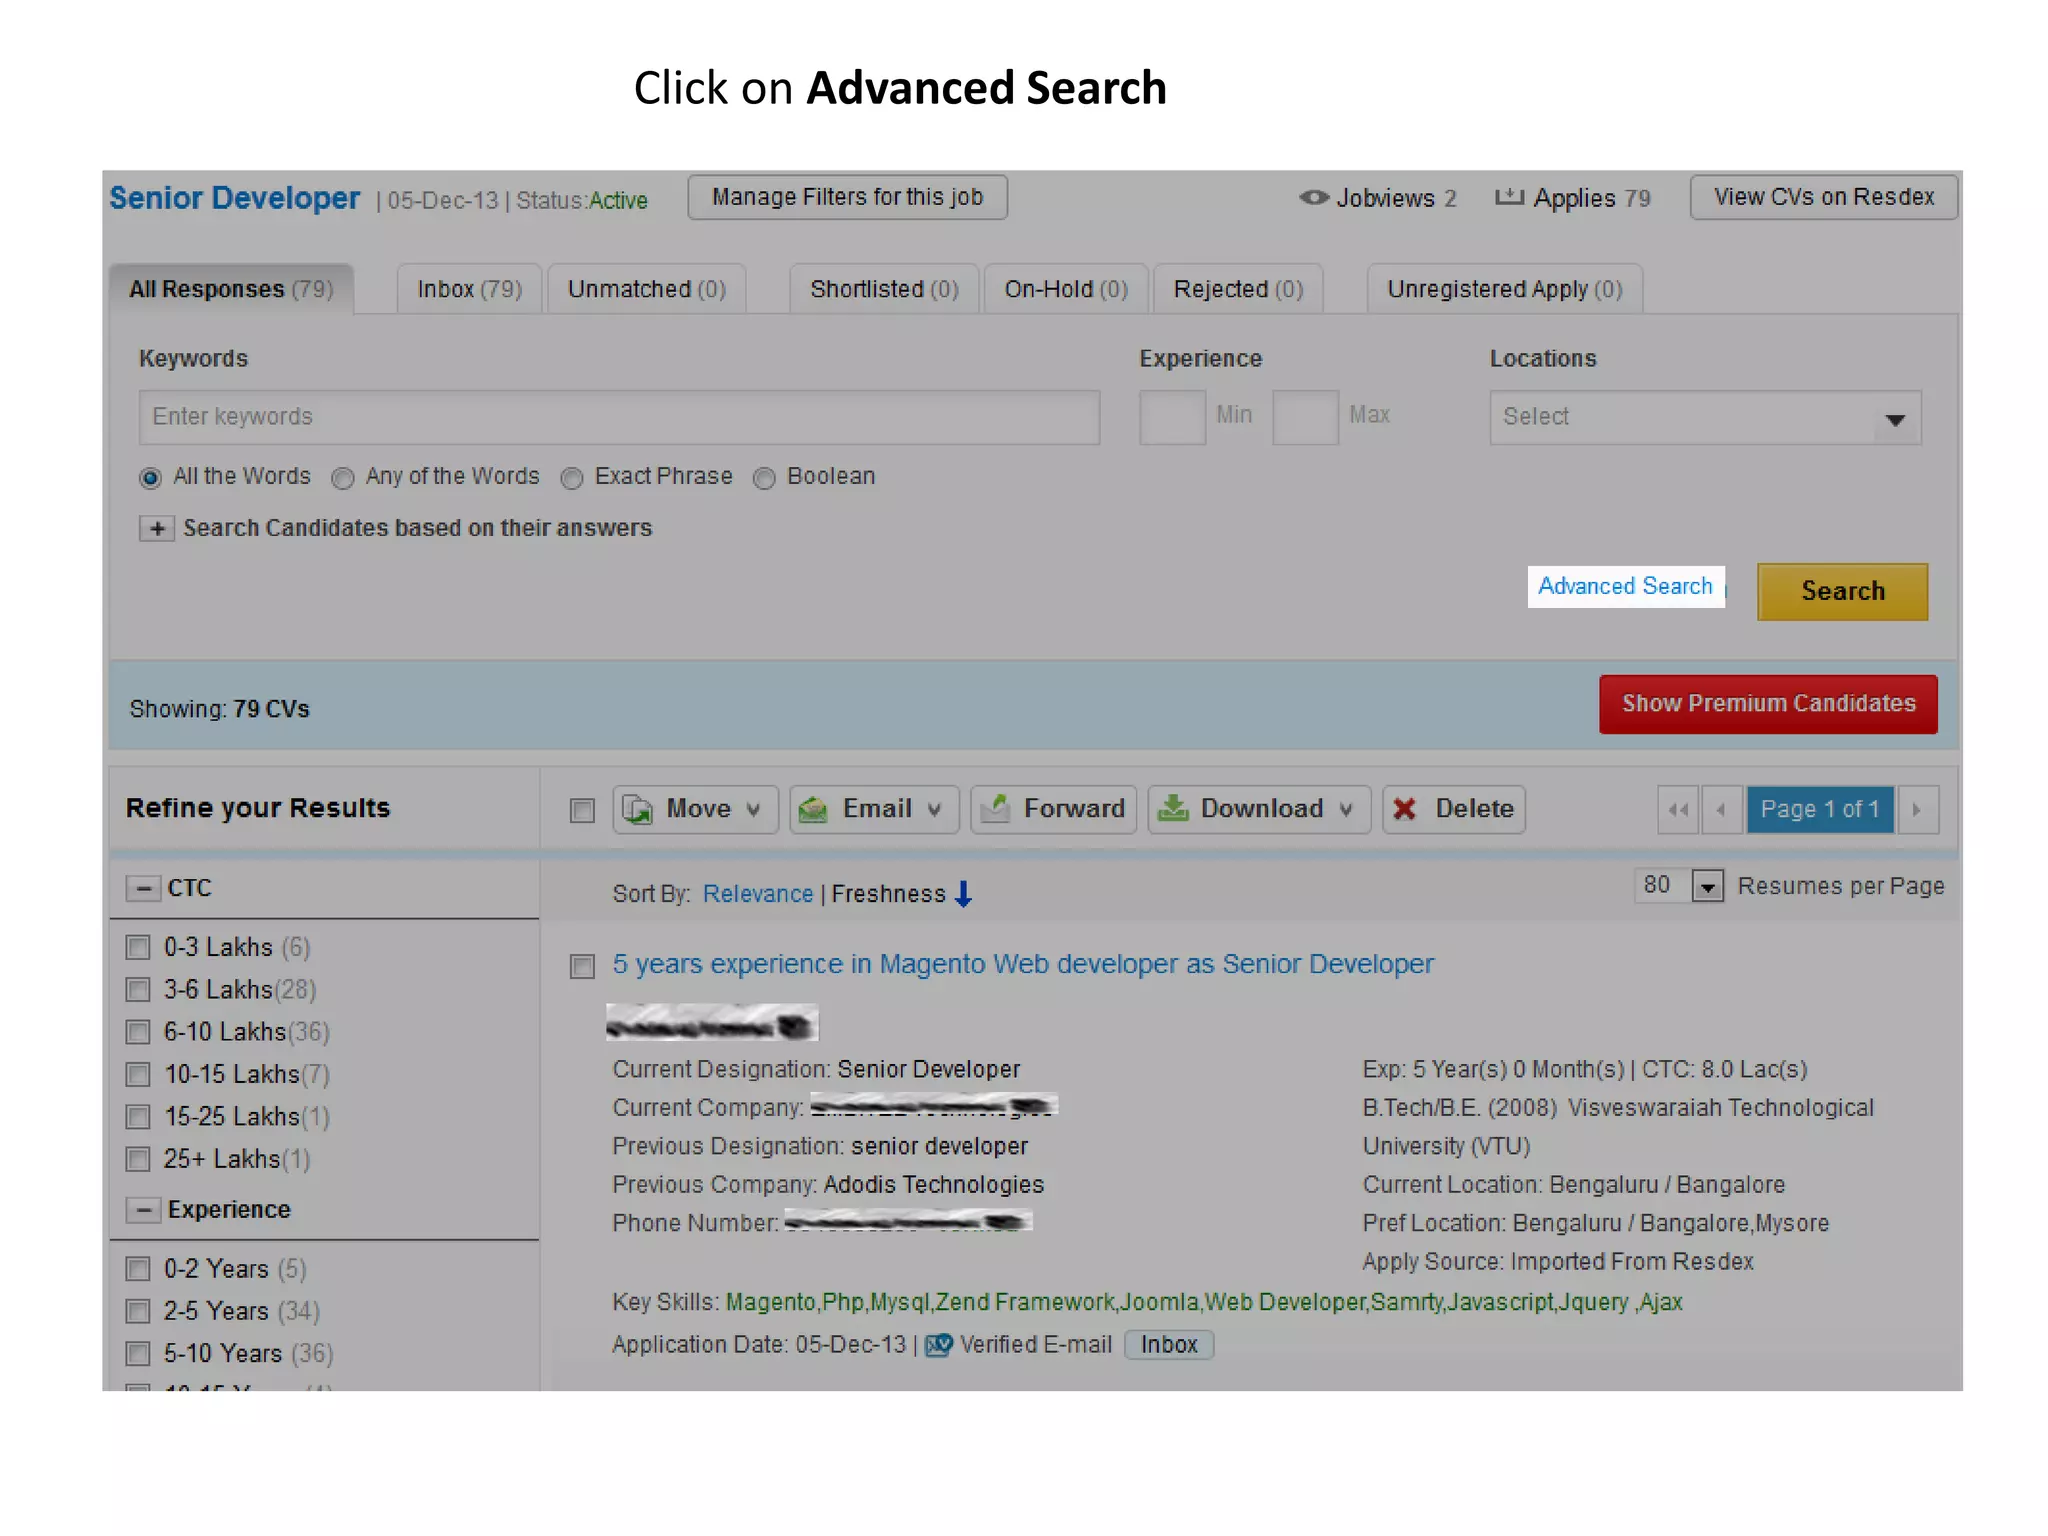The width and height of the screenshot is (2048, 1536).
Task: Click the Inbox tag on candidate
Action: tap(1169, 1345)
